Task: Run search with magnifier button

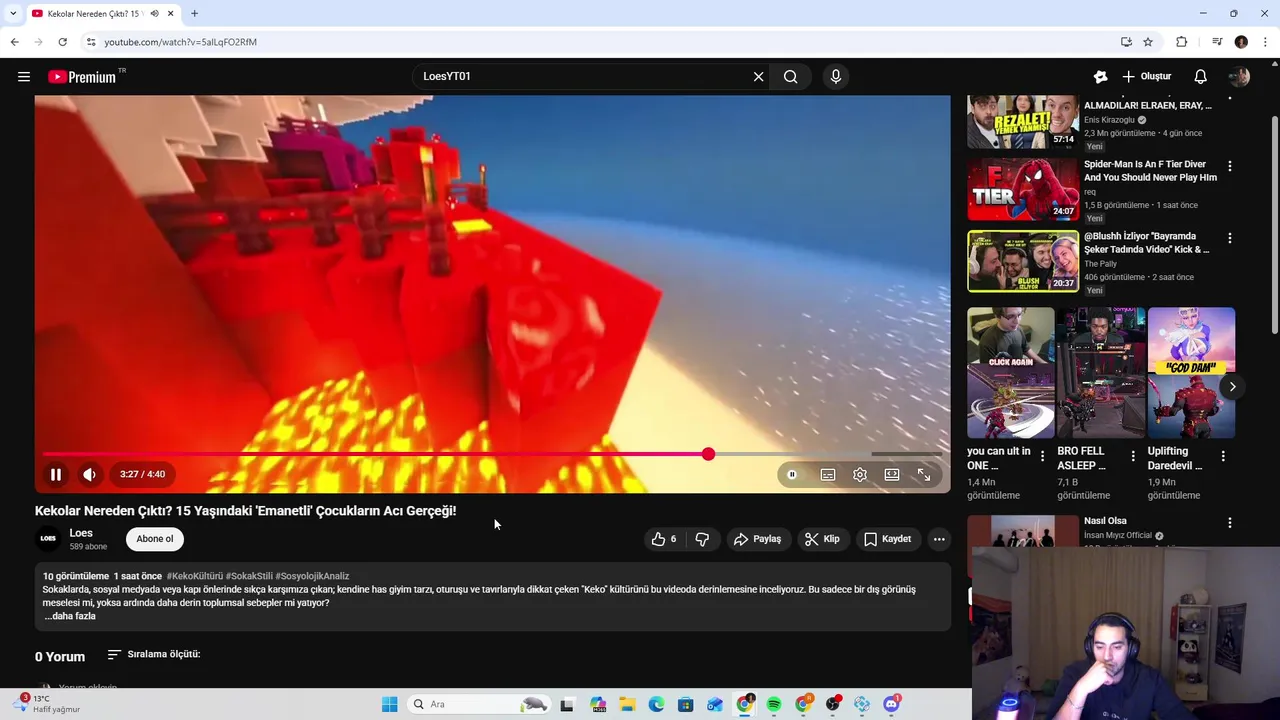Action: tap(791, 76)
